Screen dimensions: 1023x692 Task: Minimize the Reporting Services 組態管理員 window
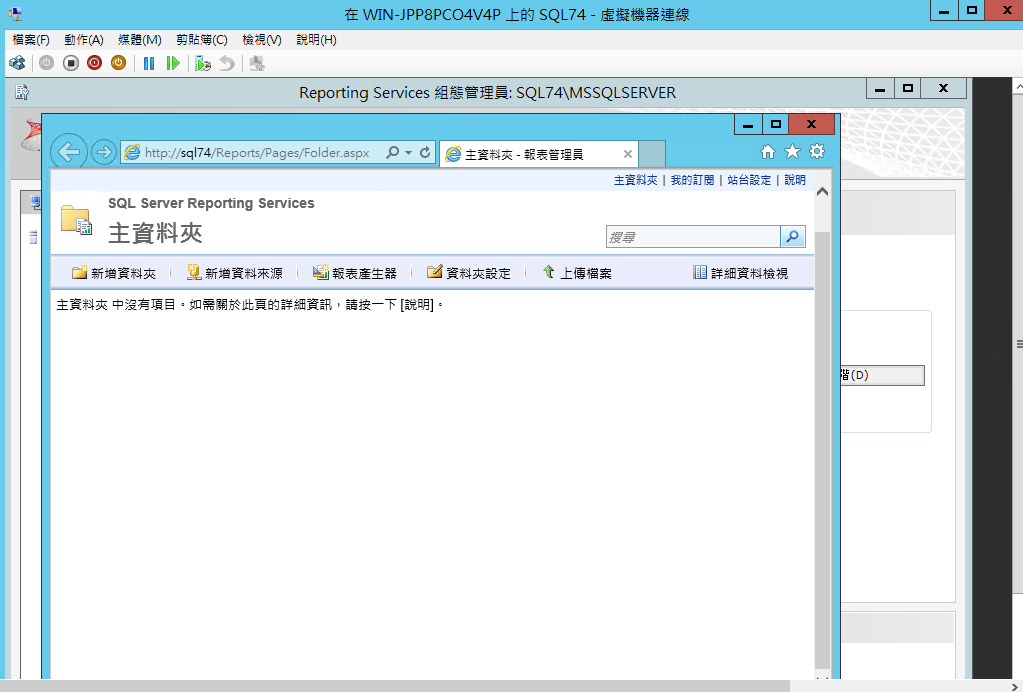[x=880, y=89]
